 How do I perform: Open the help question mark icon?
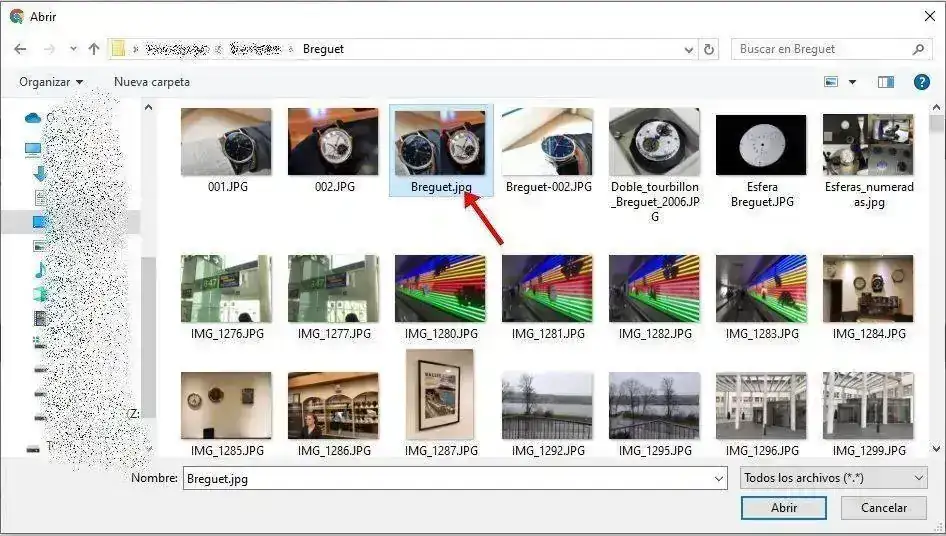click(x=922, y=82)
